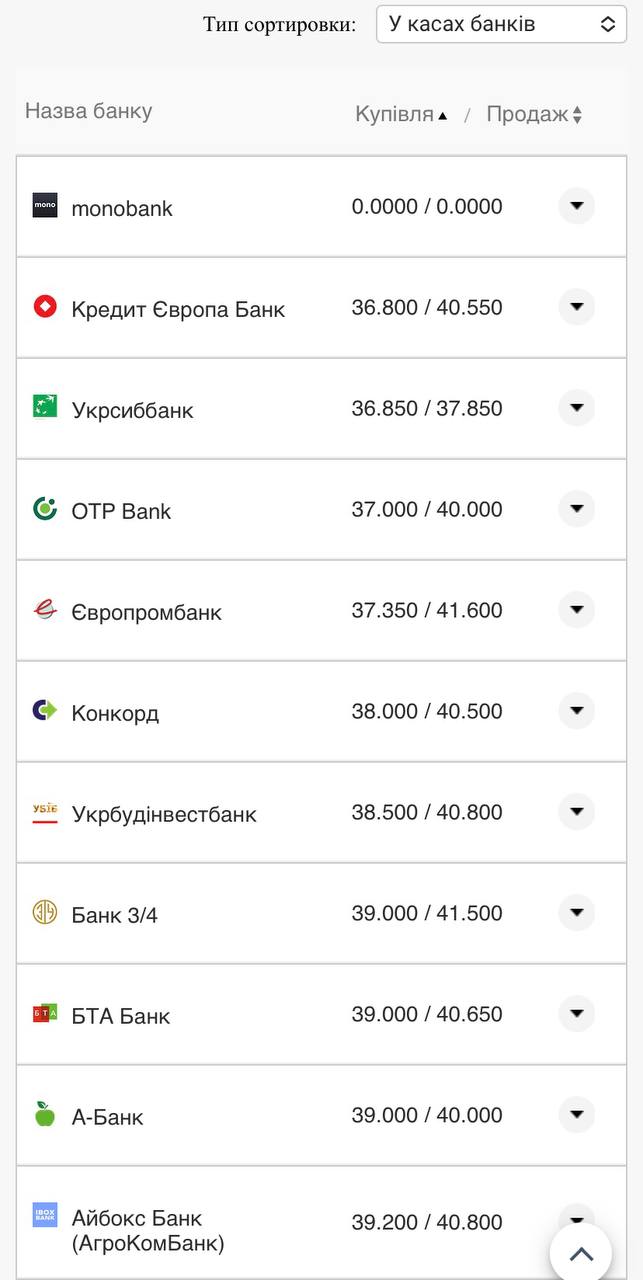Open the monobank bank page link
643x1280 pixels.
click(121, 208)
